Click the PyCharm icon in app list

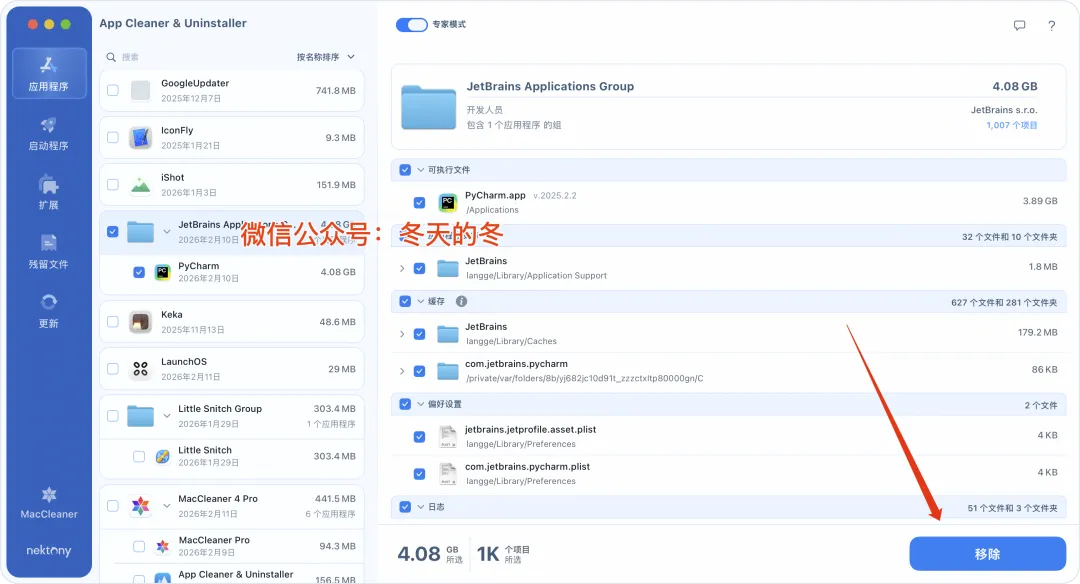click(x=163, y=272)
